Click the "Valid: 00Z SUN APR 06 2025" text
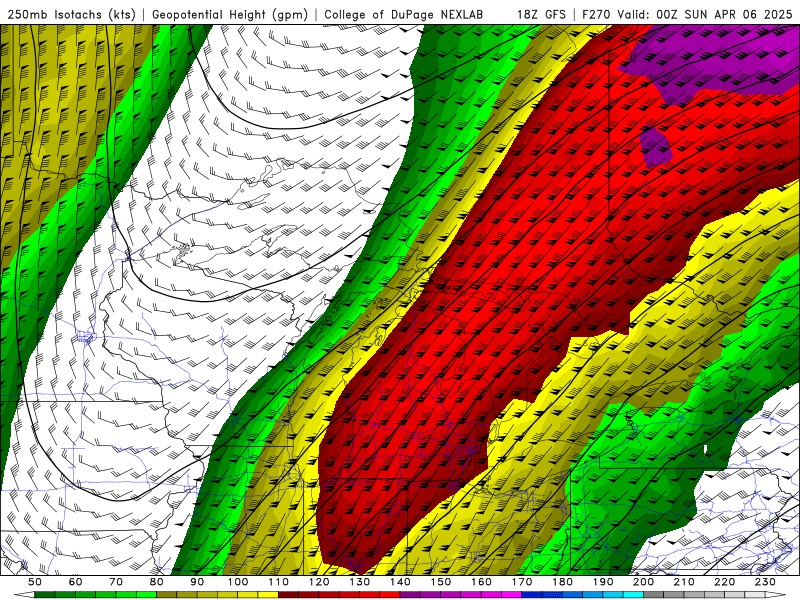 (x=705, y=14)
